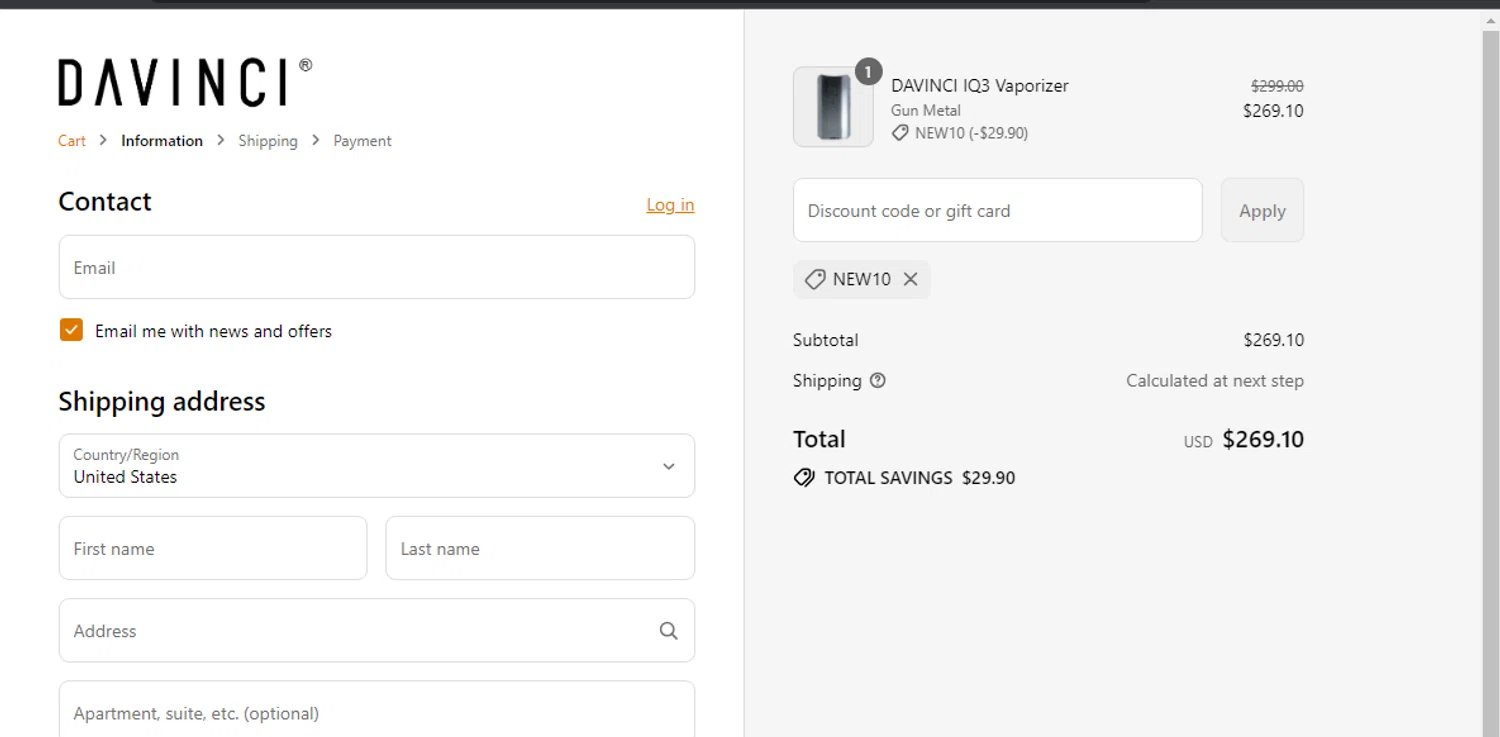This screenshot has height=737, width=1500.
Task: Click the Calculated at next step text
Action: click(x=1215, y=381)
